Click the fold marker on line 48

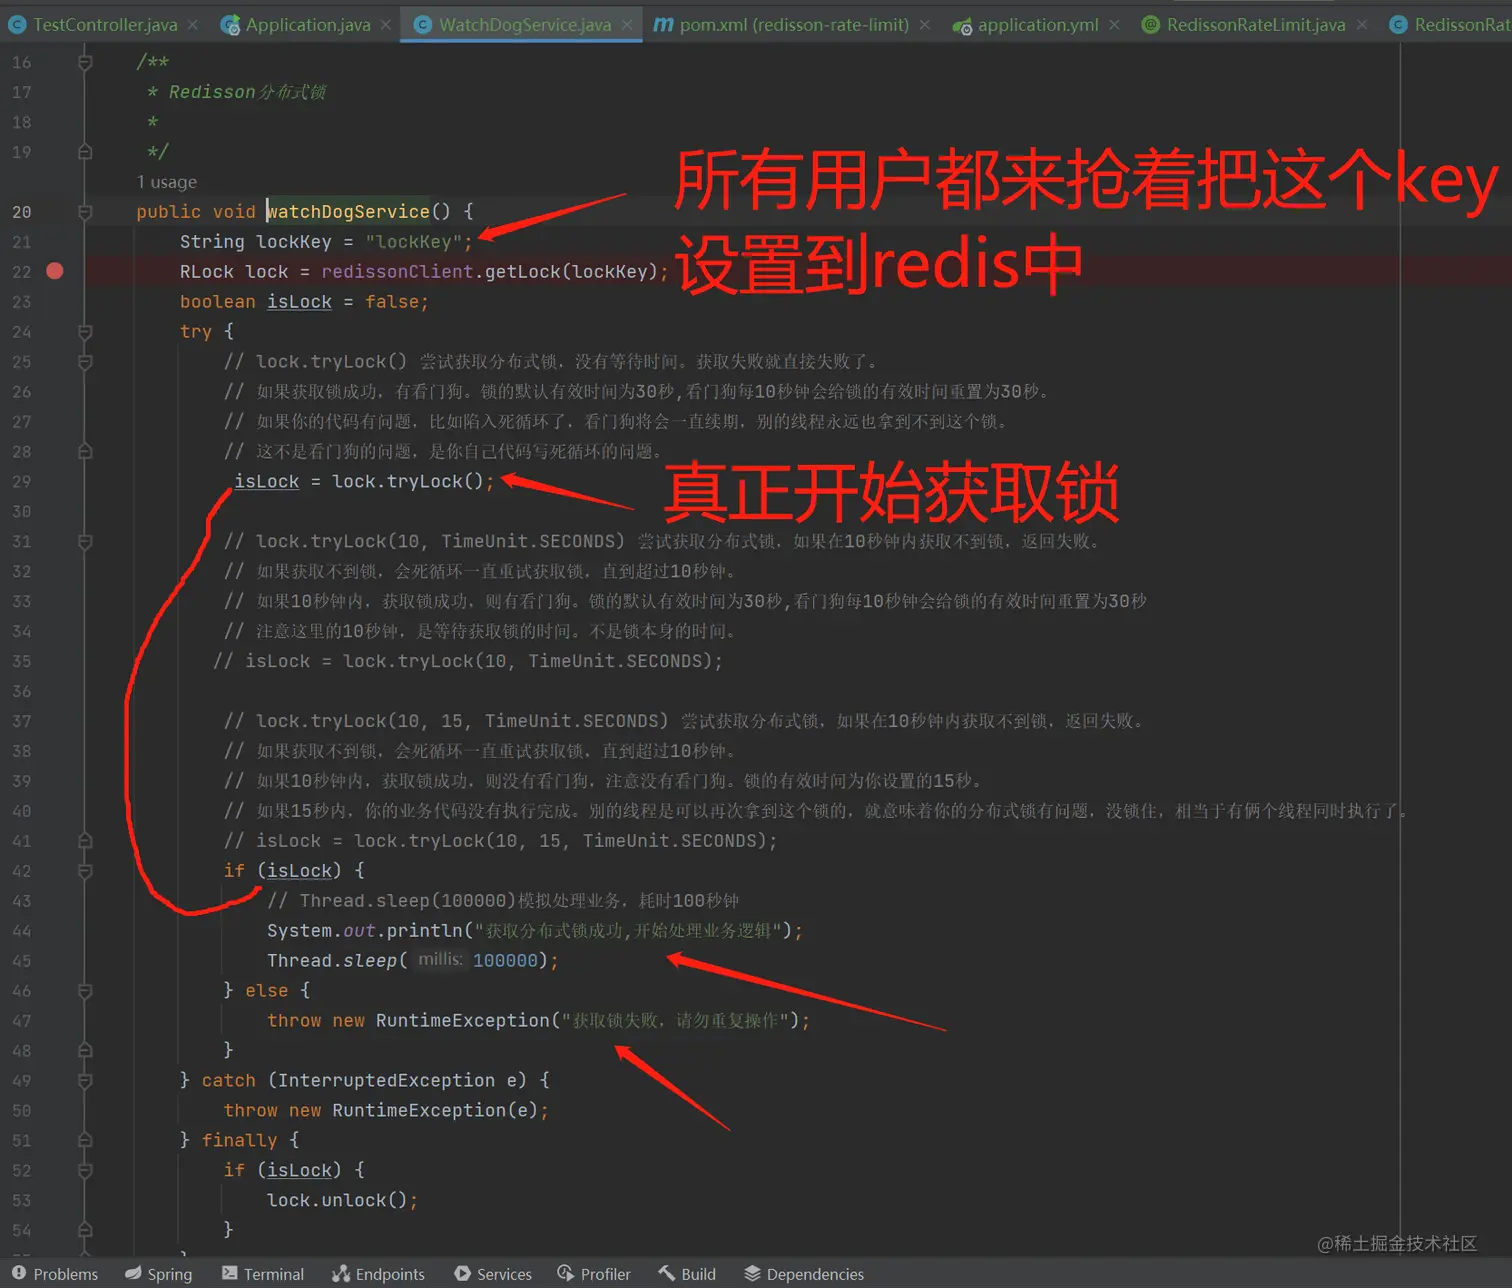point(85,1051)
